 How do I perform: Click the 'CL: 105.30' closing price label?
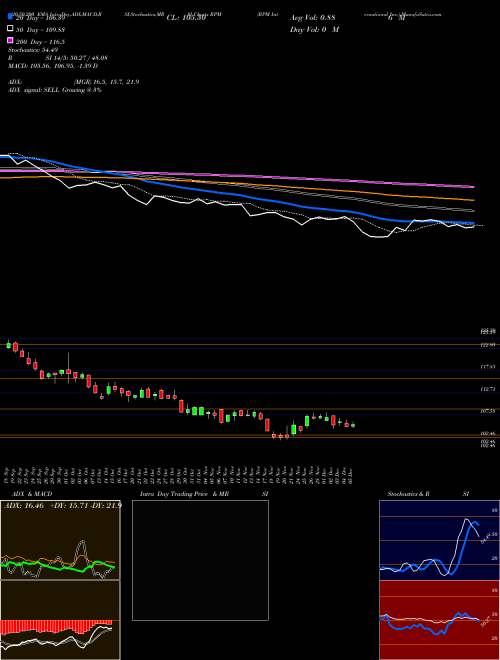tap(186, 18)
